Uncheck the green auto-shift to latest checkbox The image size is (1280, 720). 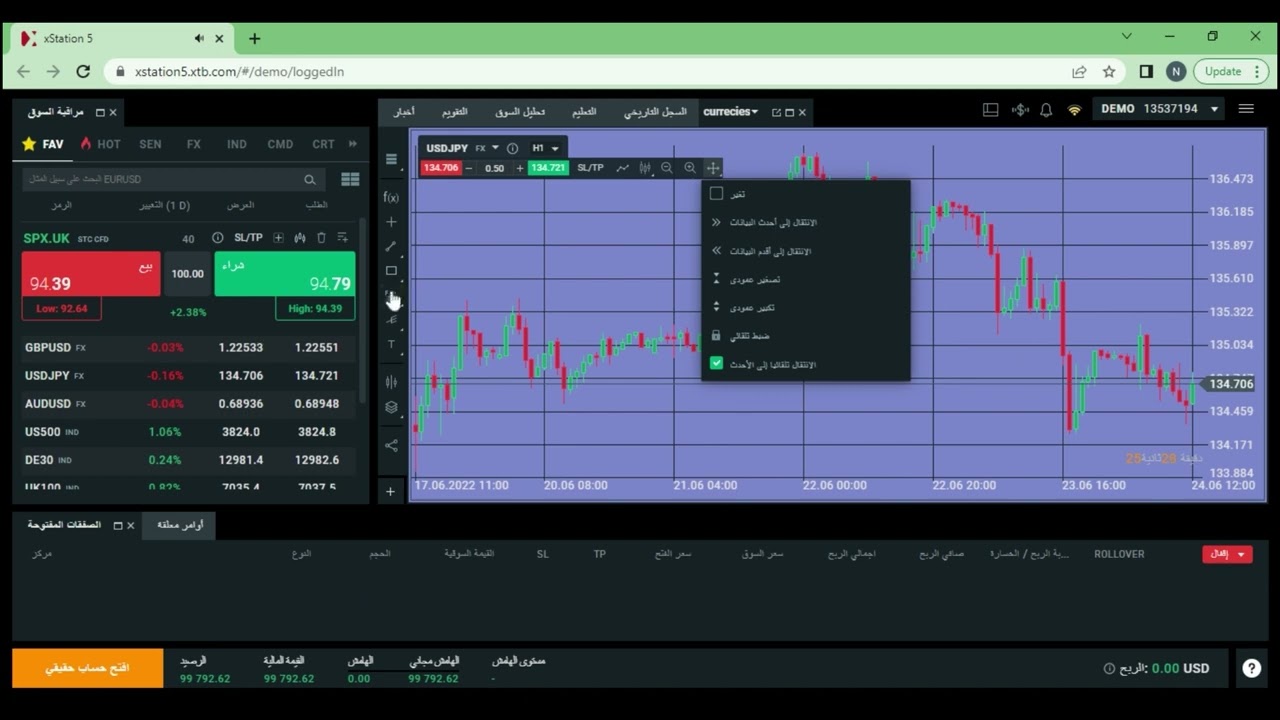[716, 363]
